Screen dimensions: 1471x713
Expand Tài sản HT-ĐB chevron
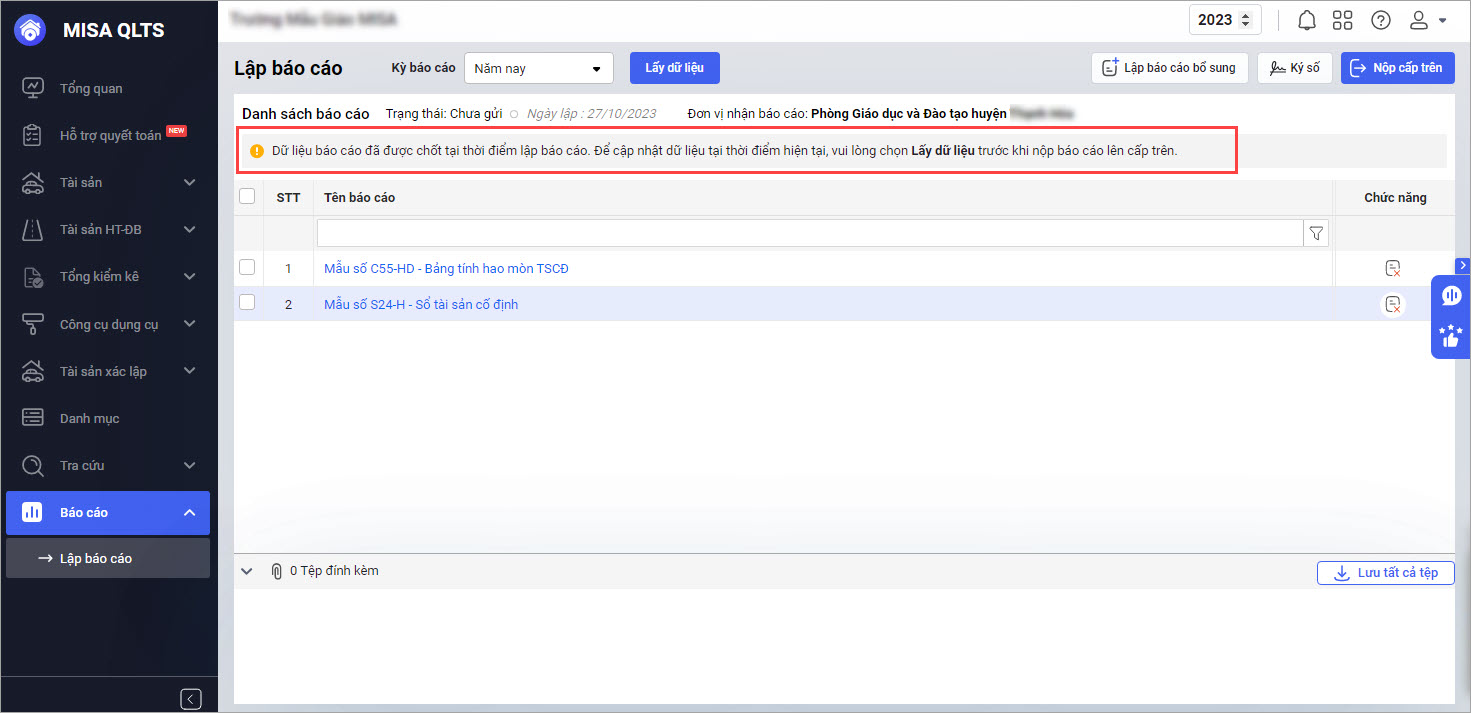pyautogui.click(x=190, y=229)
